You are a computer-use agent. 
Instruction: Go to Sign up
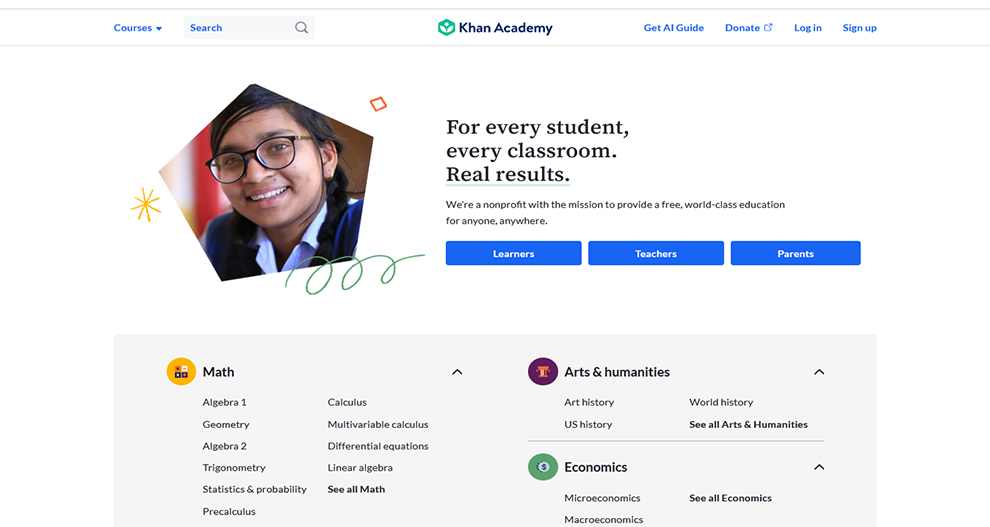click(x=859, y=28)
